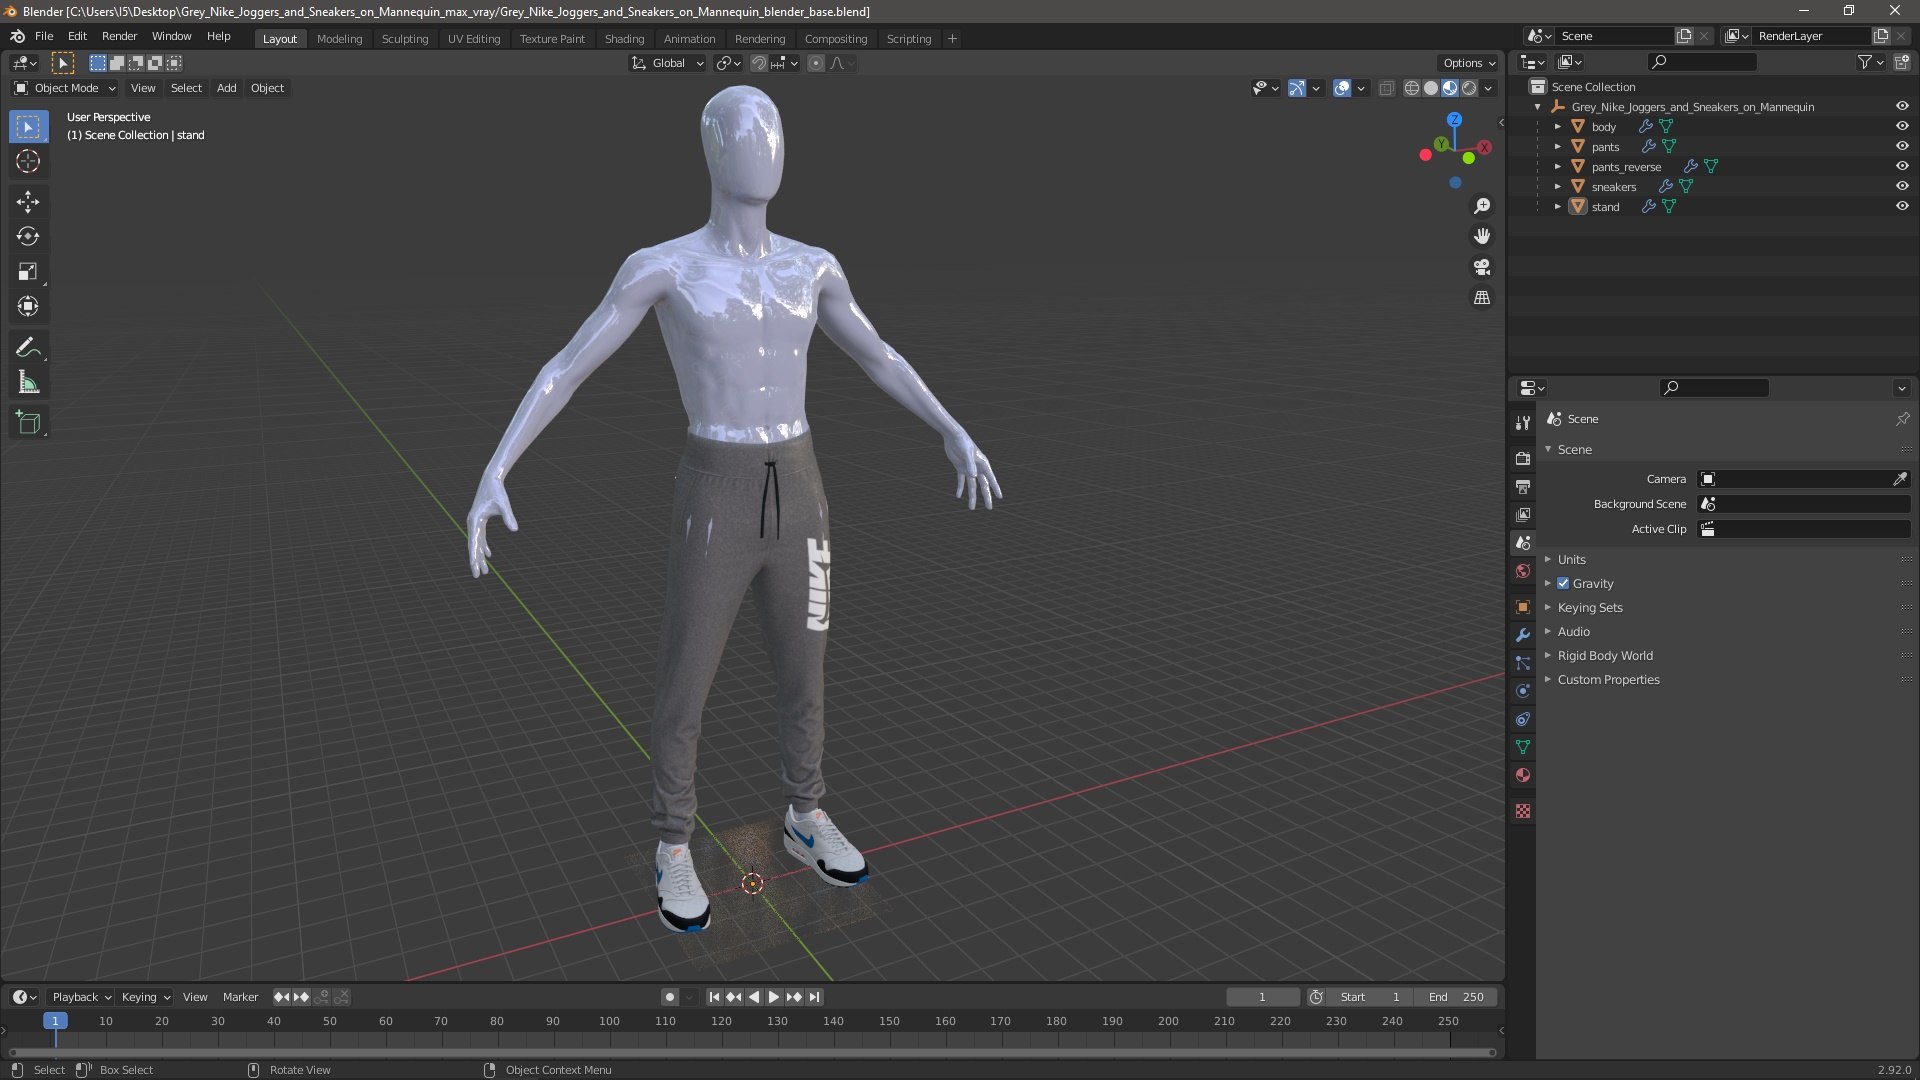The image size is (1920, 1080).
Task: Select the Annotate tool
Action: click(x=28, y=348)
